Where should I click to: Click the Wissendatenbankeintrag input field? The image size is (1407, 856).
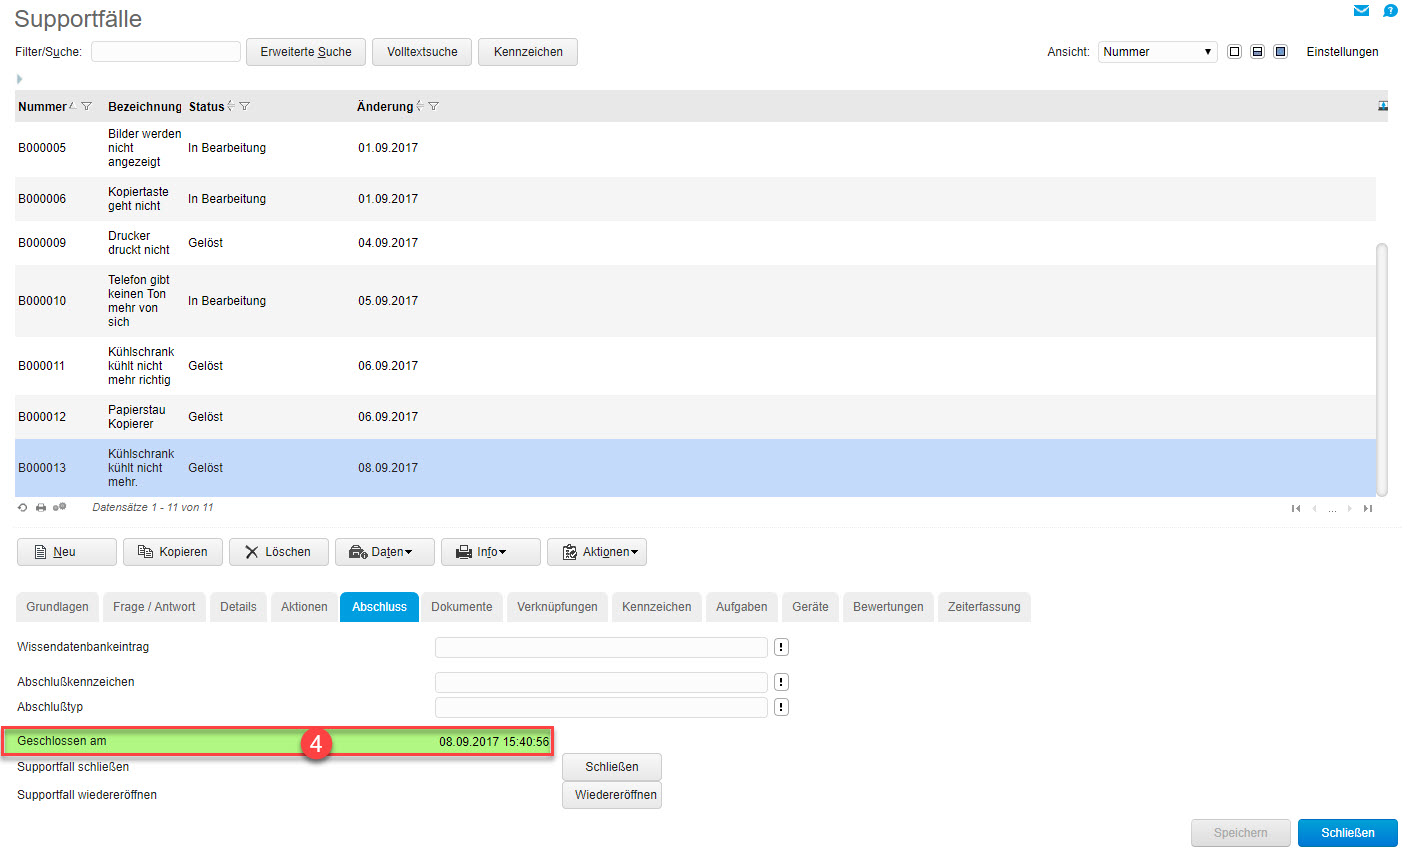[601, 647]
